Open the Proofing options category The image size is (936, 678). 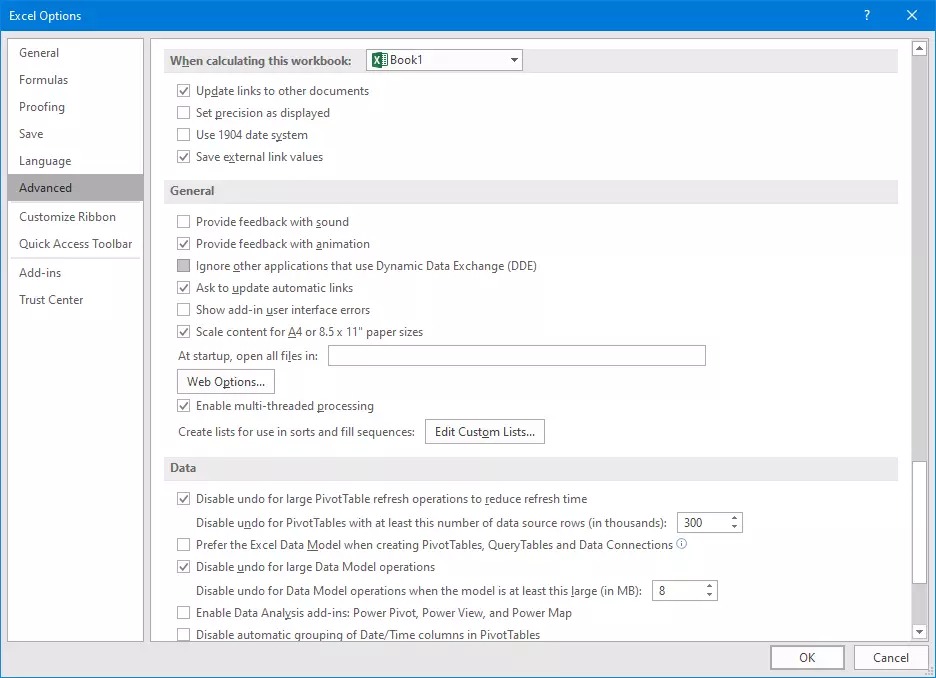coord(75,107)
